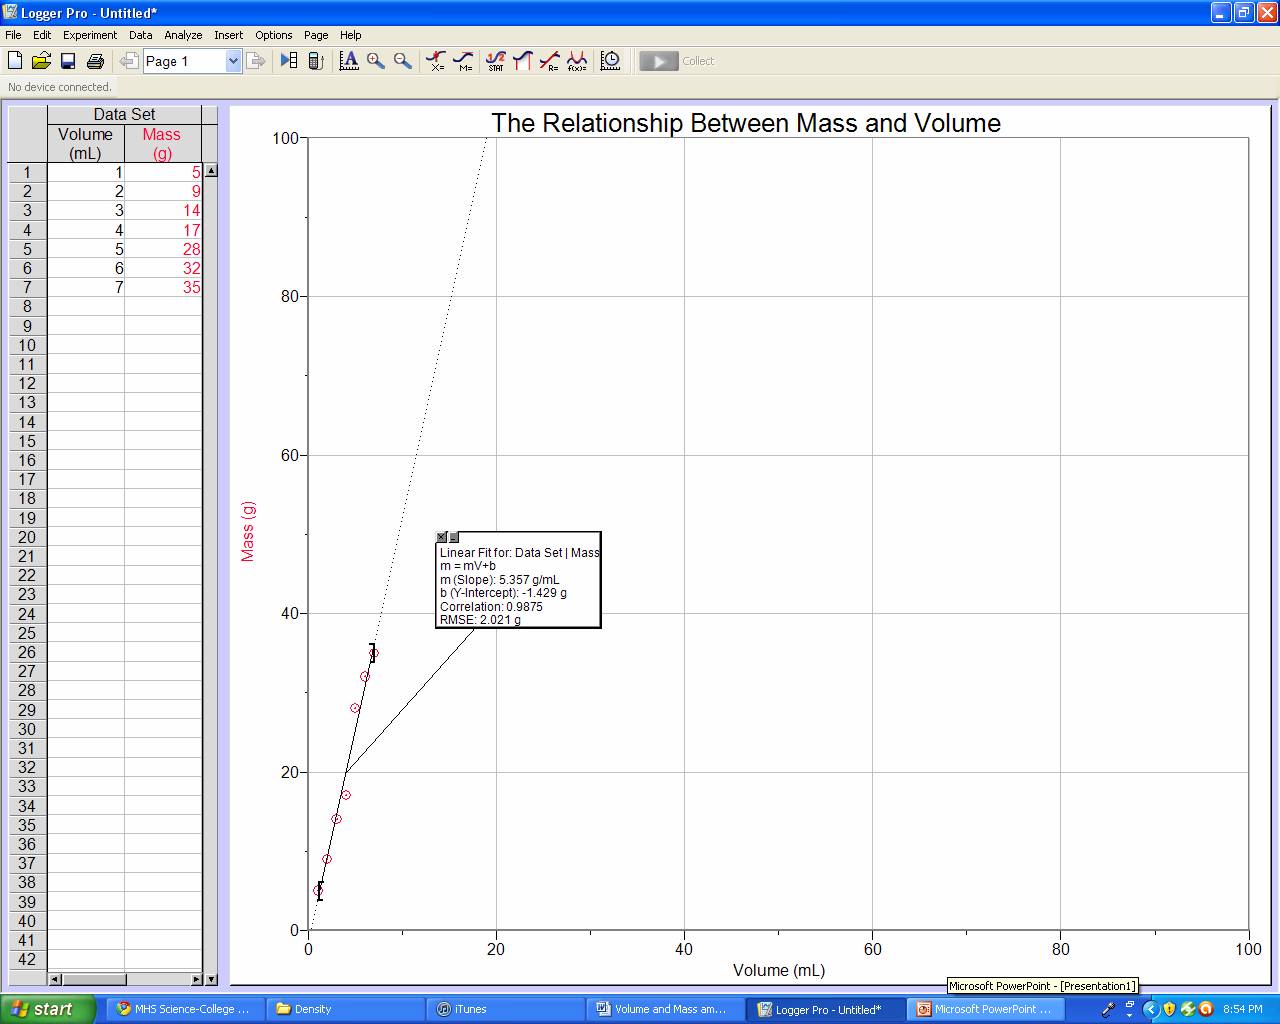Click the Linear Fit box options icon
Image resolution: width=1280 pixels, height=1024 pixels.
point(454,538)
